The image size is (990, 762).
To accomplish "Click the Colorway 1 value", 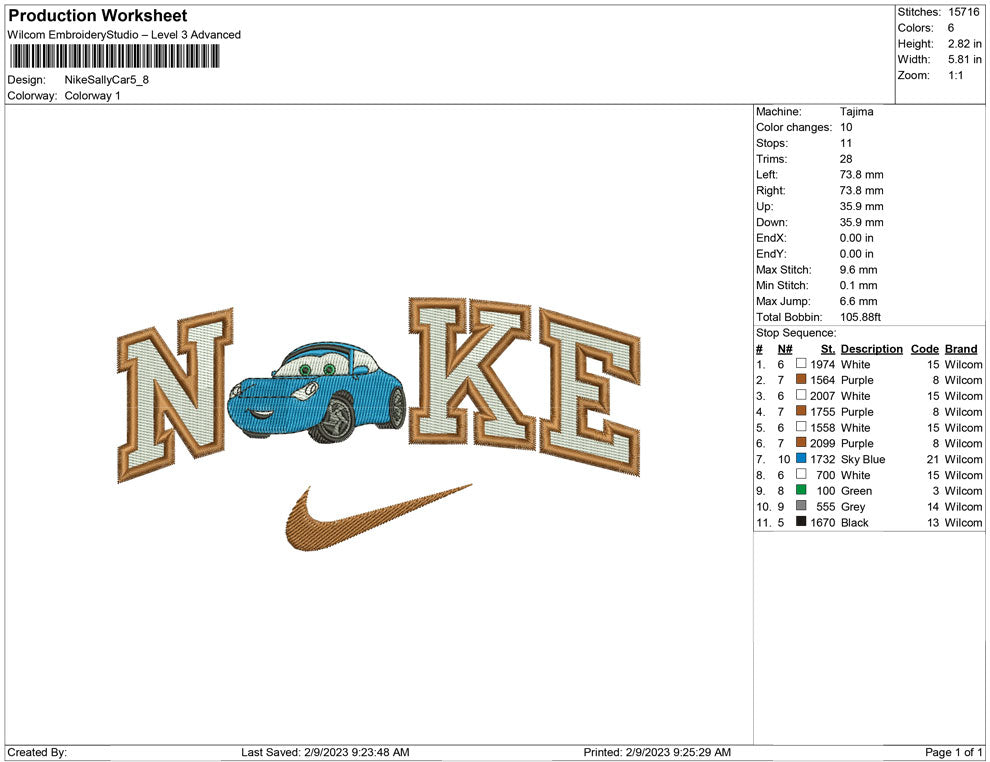I will pyautogui.click(x=92, y=96).
